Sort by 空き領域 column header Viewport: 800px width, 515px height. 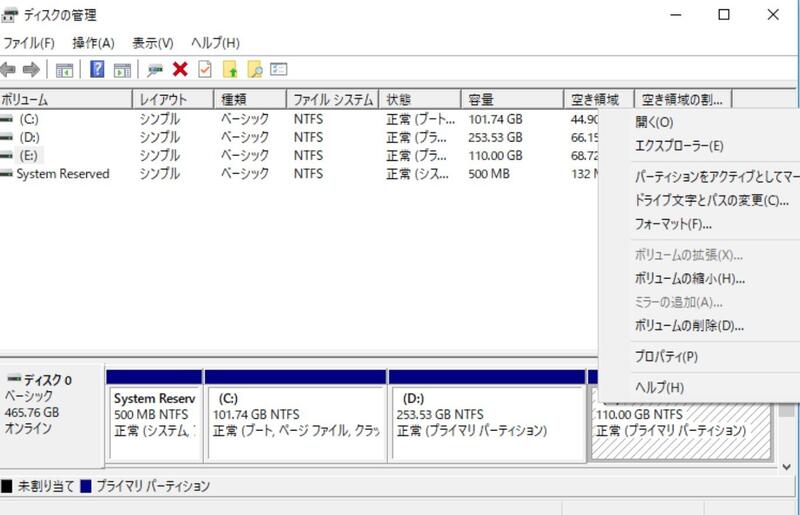tap(599, 99)
